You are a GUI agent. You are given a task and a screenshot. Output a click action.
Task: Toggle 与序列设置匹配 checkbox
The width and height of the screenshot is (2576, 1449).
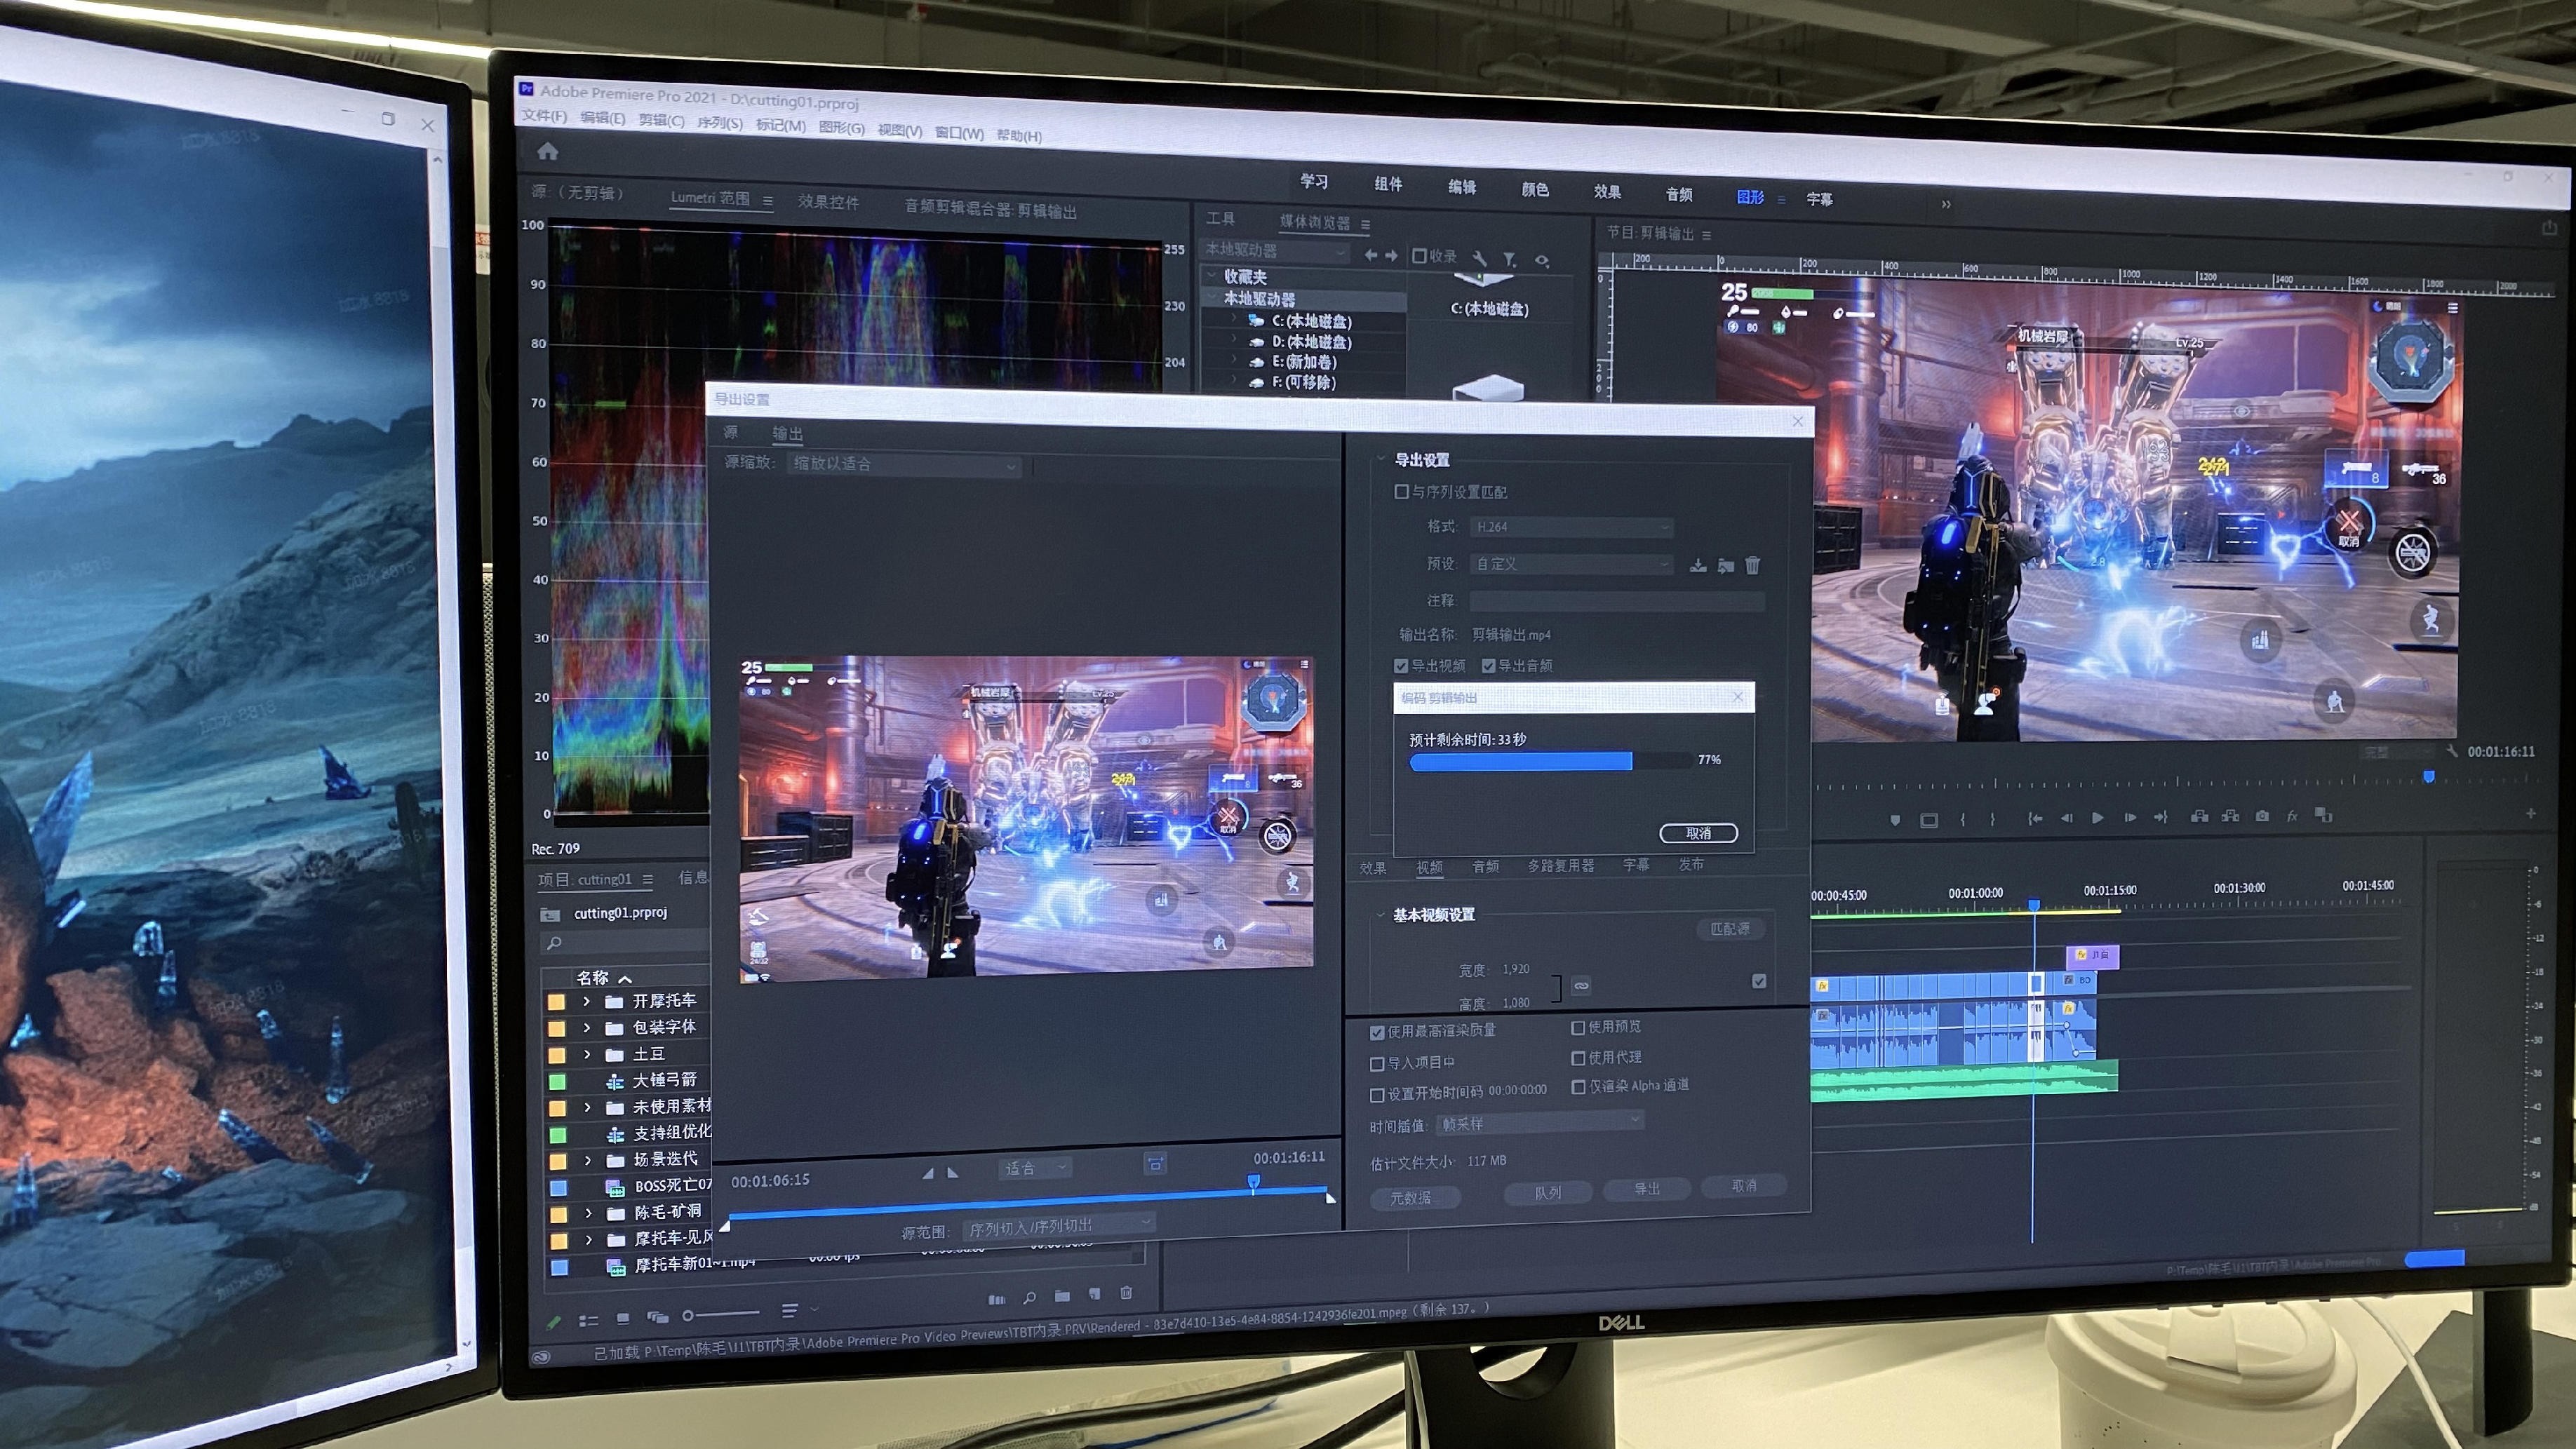click(1401, 492)
